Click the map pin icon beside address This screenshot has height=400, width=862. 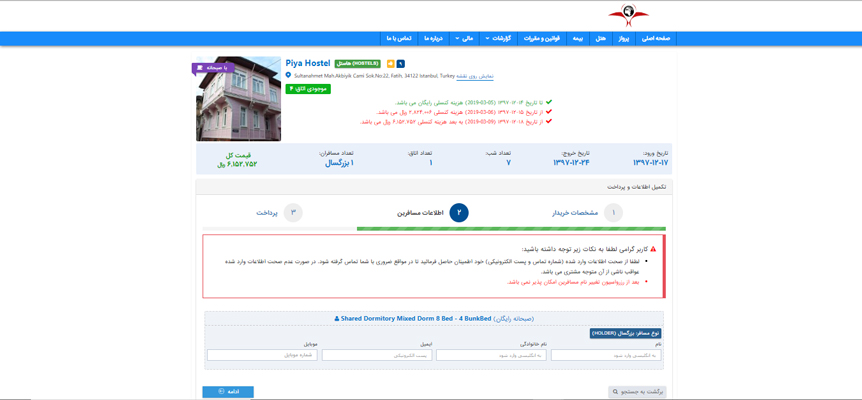point(289,75)
